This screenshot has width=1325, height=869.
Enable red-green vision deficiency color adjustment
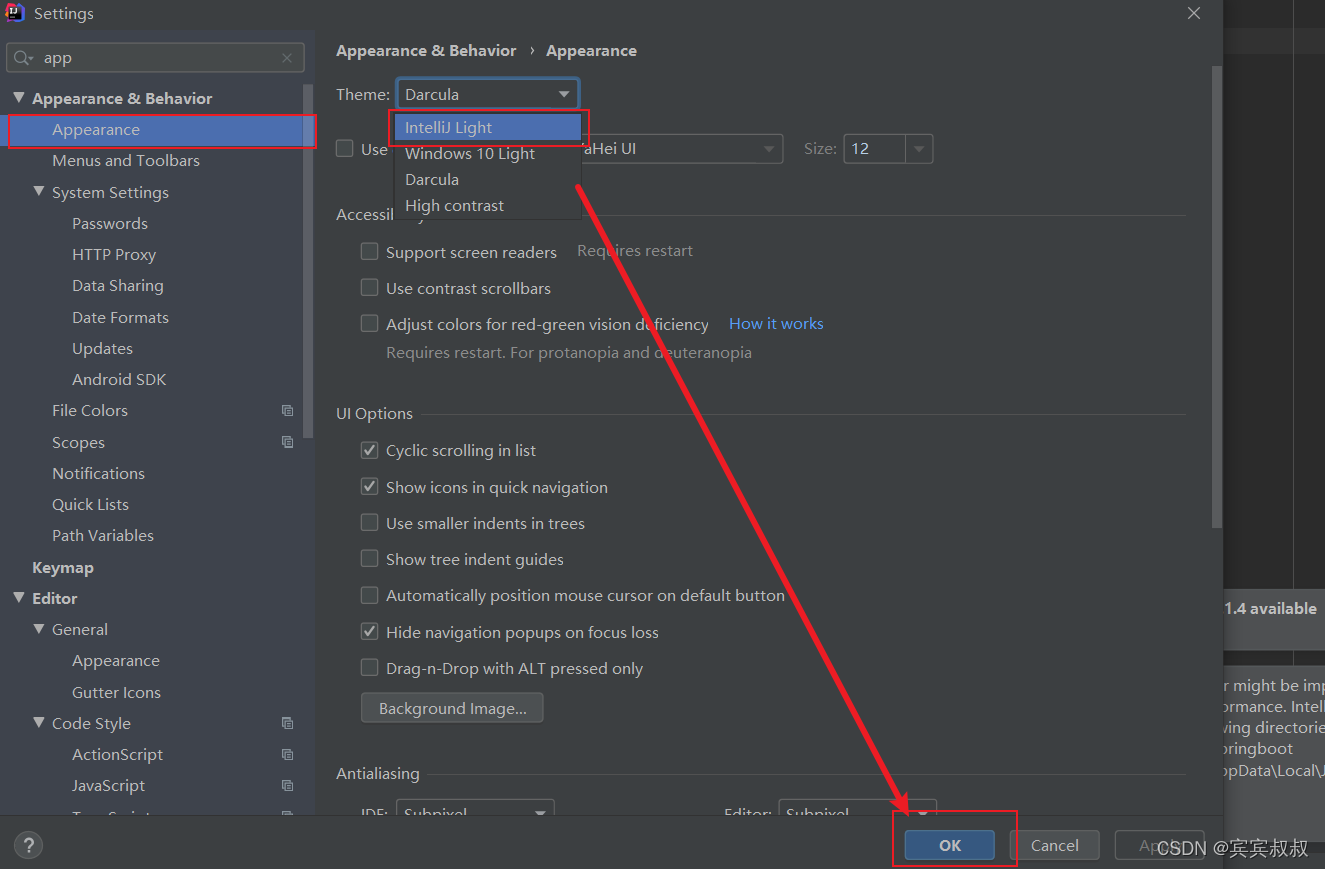point(370,324)
